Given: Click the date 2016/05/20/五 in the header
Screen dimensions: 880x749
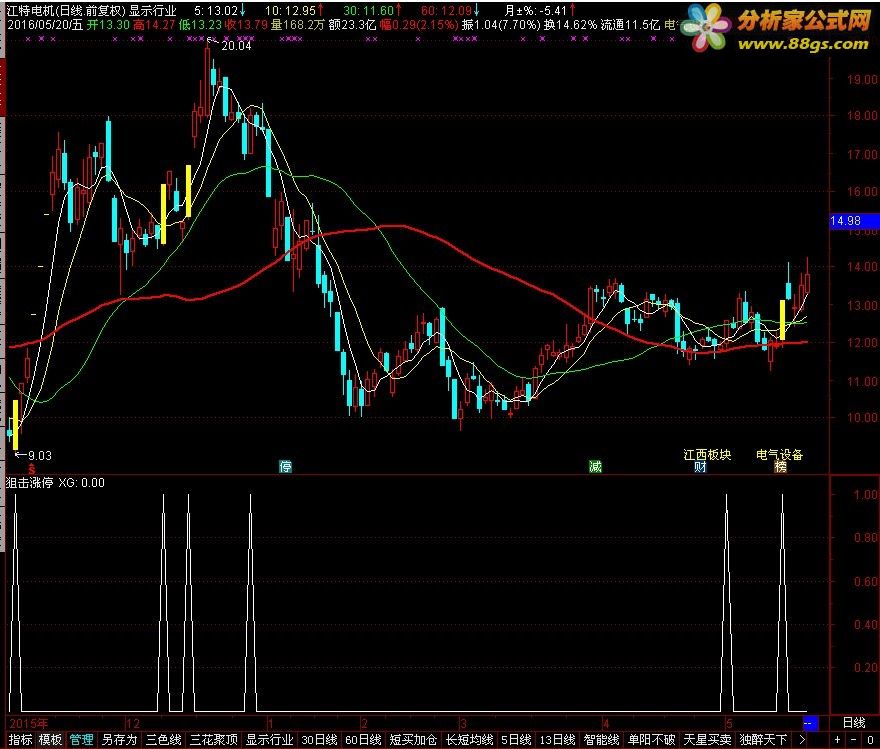Looking at the screenshot, I should (44, 25).
